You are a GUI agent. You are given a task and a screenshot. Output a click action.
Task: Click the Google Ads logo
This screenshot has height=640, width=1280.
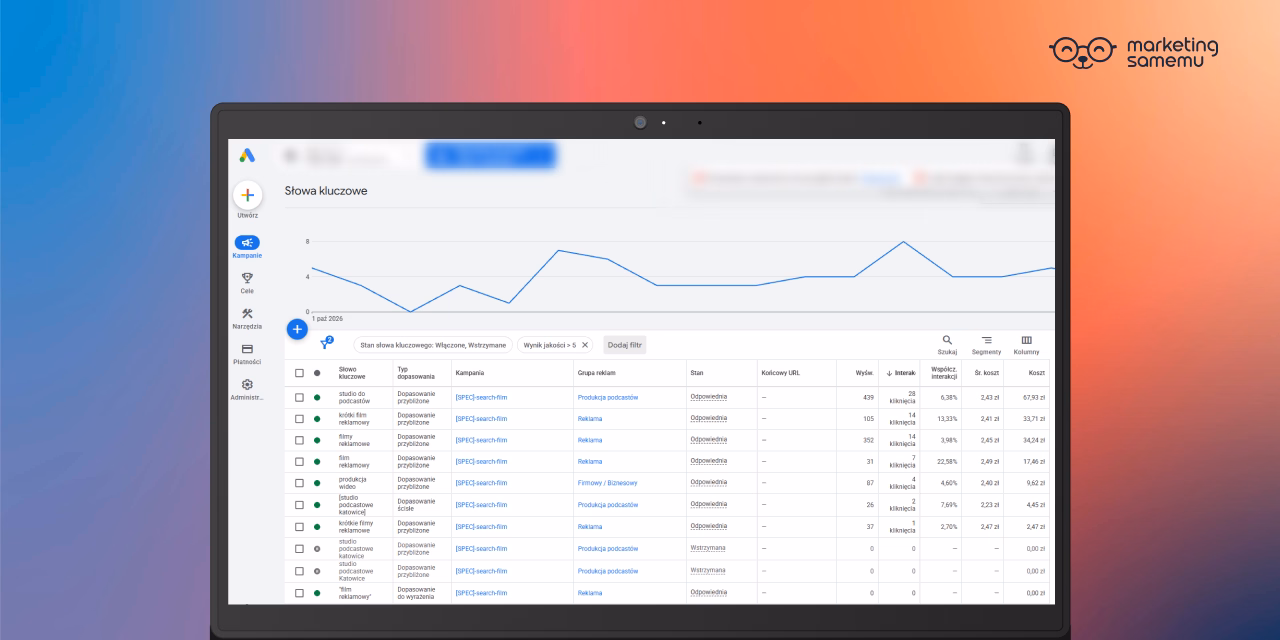click(247, 155)
